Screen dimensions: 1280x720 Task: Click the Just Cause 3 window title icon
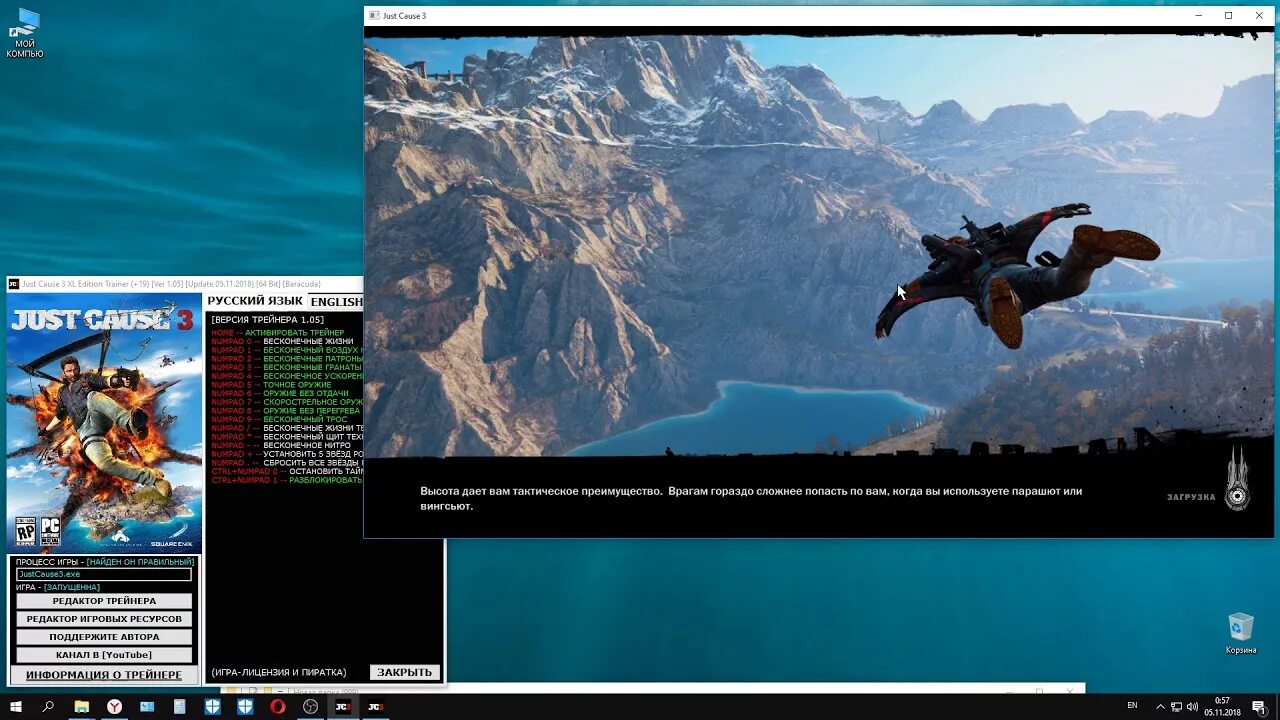(374, 16)
